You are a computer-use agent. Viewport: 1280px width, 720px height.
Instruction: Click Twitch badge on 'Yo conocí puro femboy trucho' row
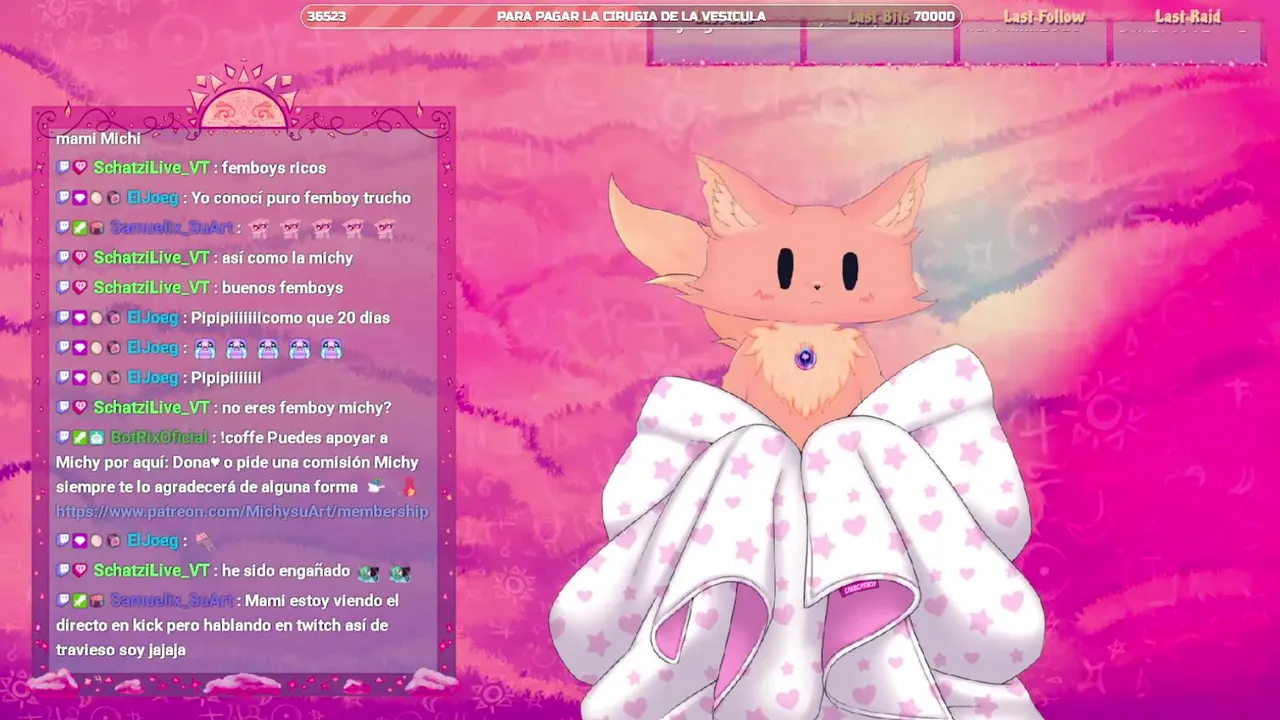[63, 198]
